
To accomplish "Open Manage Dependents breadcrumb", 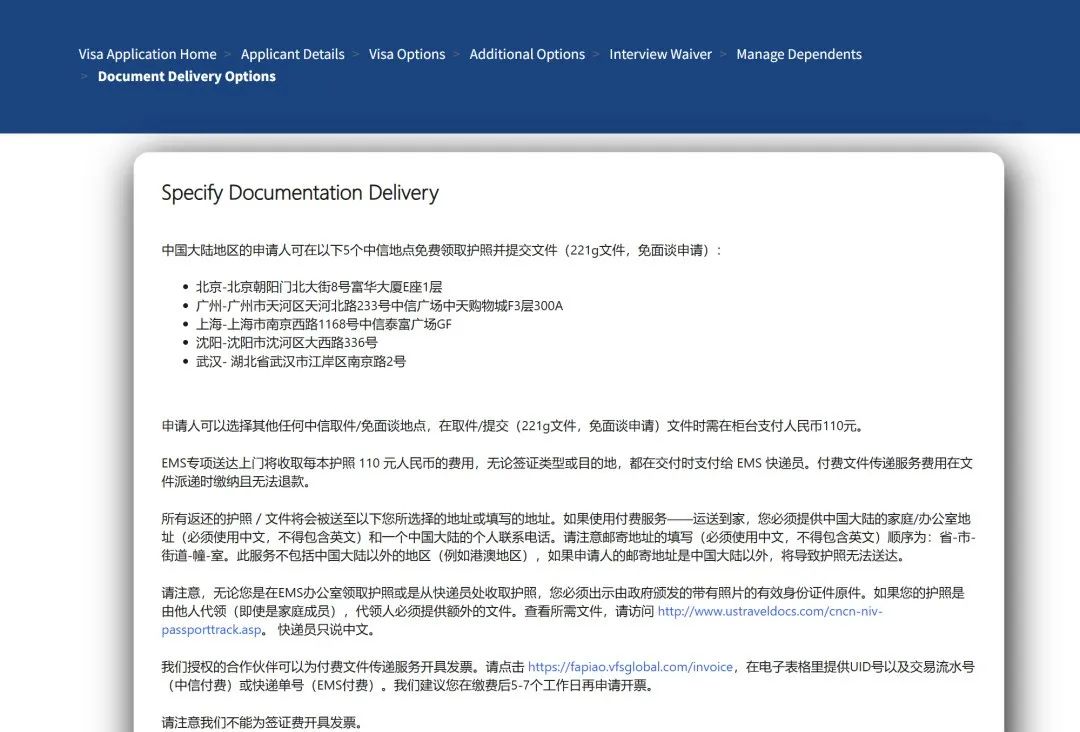I will 799,54.
